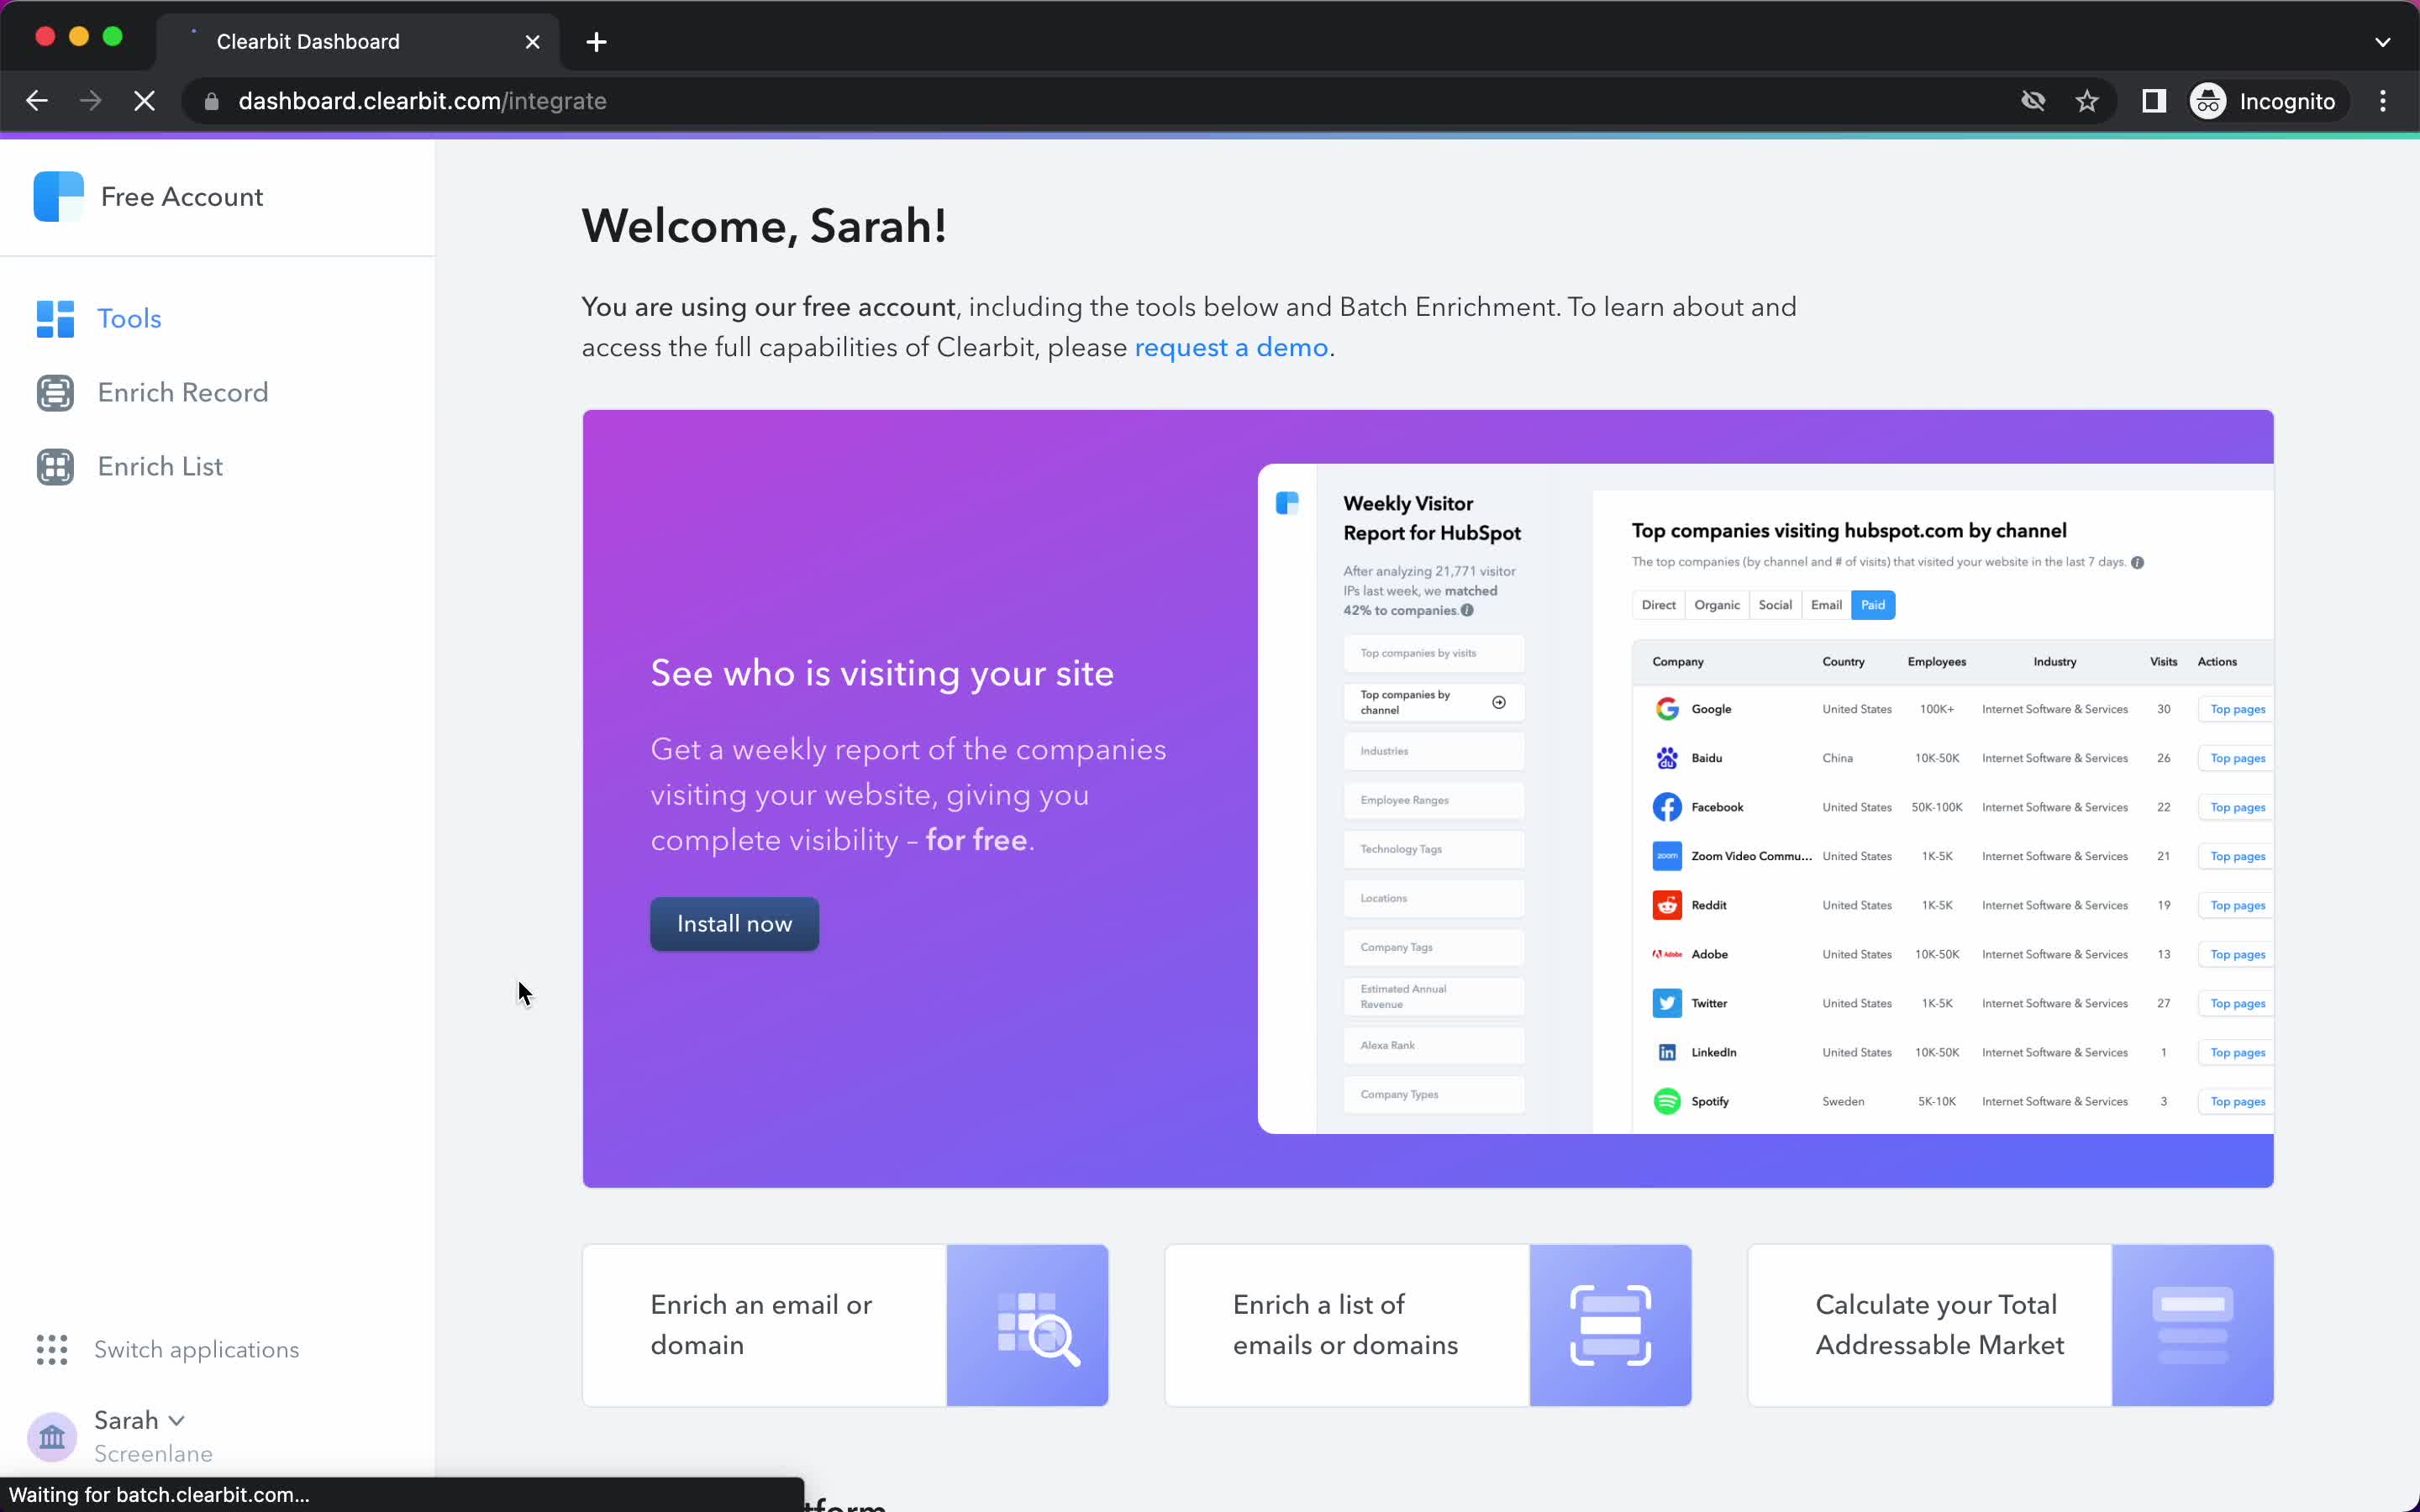Screen dimensions: 2420x1512
Task: Click the Enrich List icon
Action: pos(55,466)
